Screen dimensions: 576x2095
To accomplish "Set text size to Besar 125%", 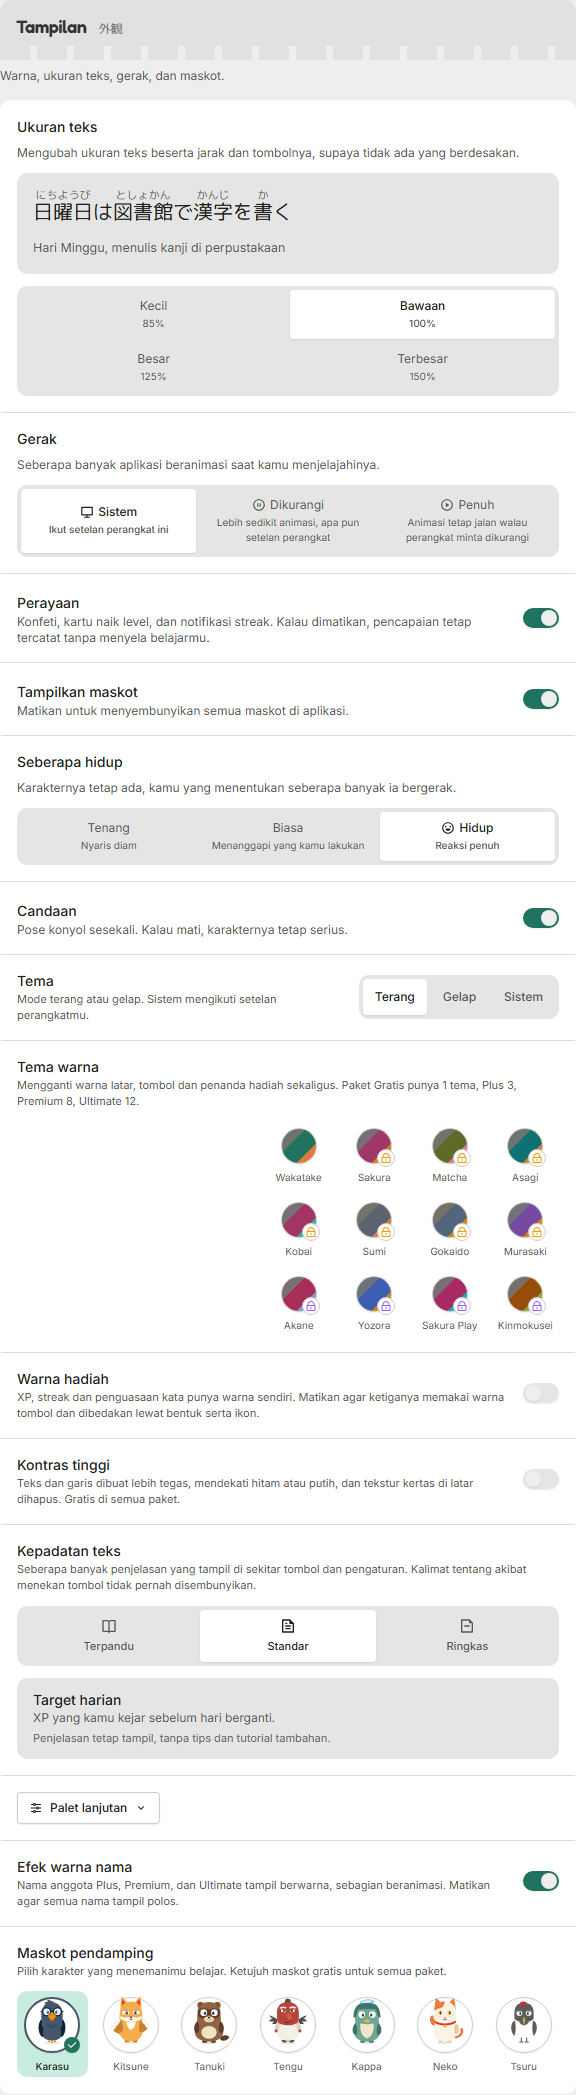I will click(x=153, y=367).
